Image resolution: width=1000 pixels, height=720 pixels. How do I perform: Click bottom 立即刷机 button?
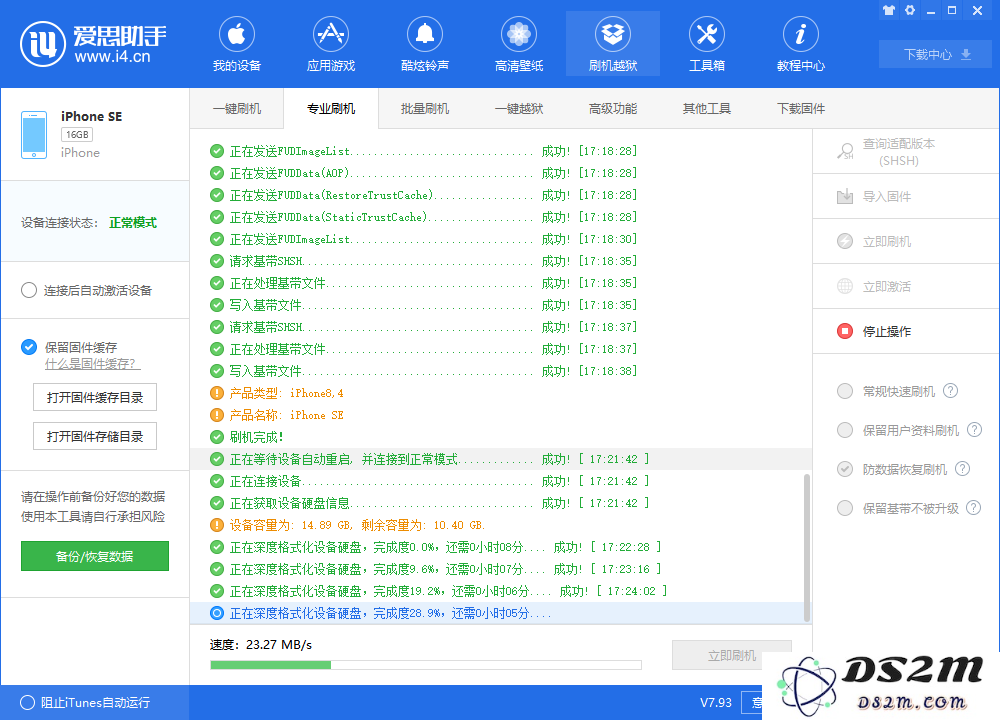[732, 655]
